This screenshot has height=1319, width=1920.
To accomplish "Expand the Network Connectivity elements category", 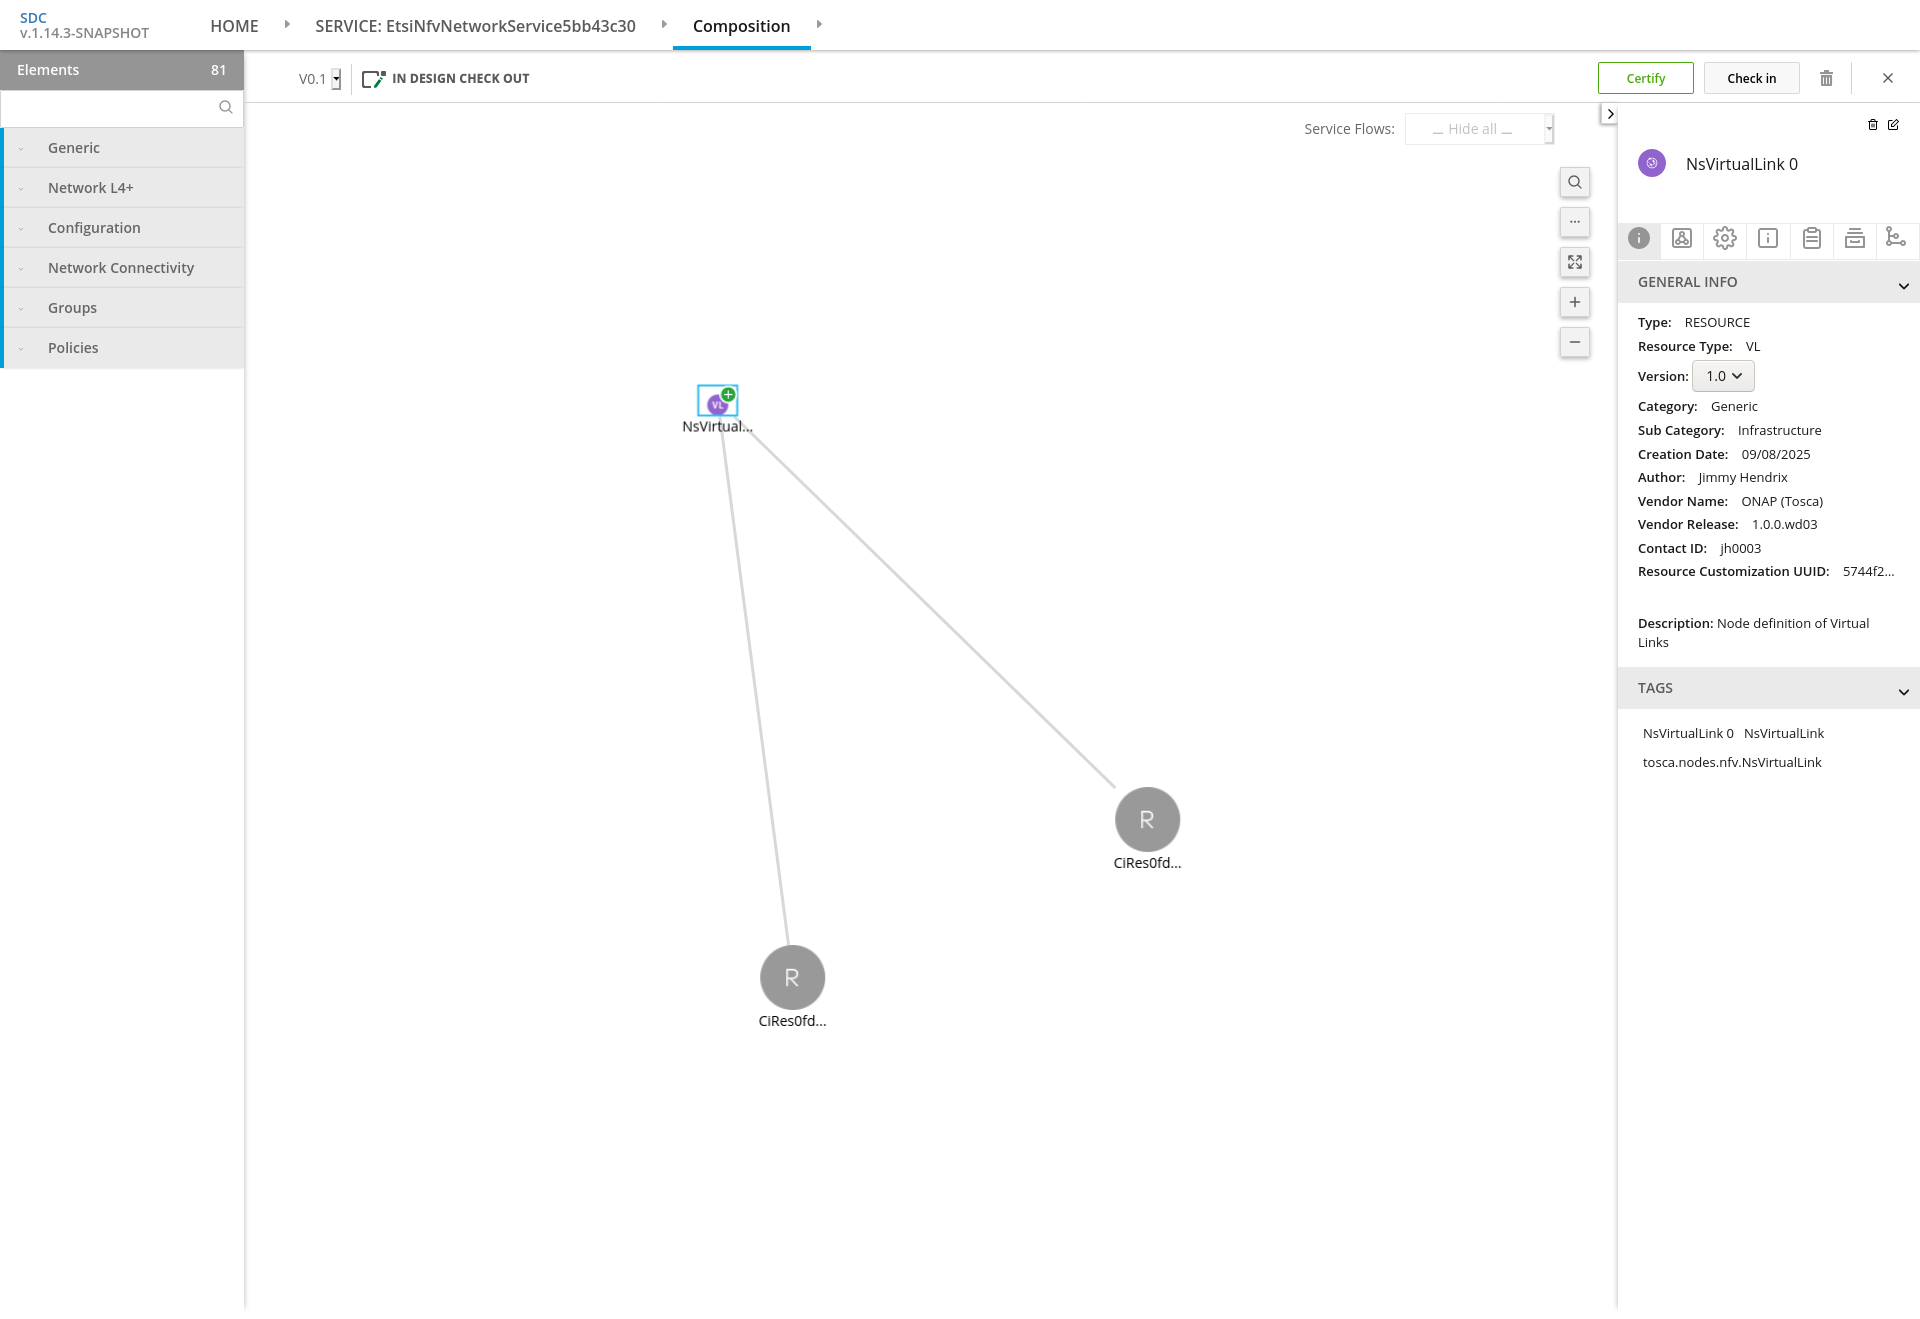I will [121, 268].
